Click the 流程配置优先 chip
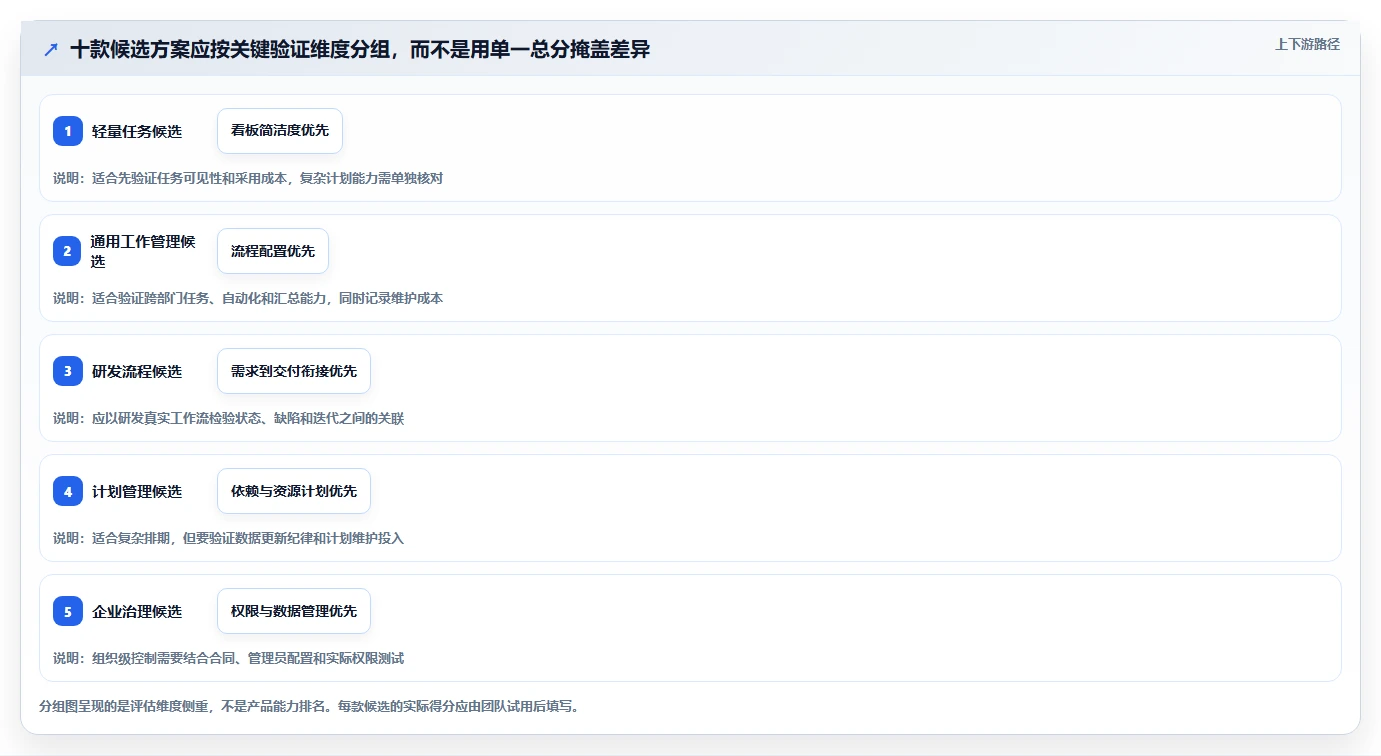 click(273, 251)
